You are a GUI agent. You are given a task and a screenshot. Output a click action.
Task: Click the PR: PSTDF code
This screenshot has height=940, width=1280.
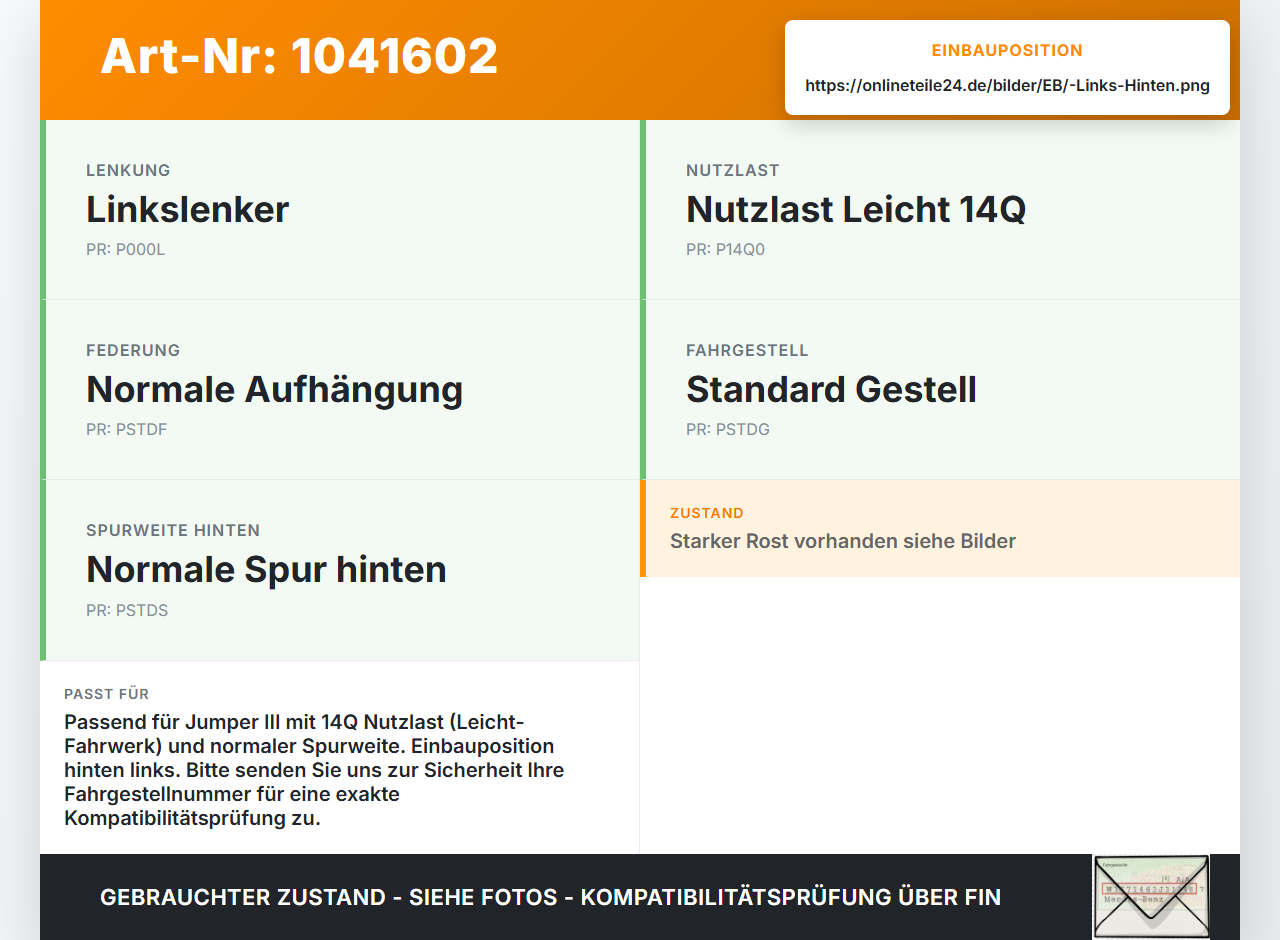point(126,430)
